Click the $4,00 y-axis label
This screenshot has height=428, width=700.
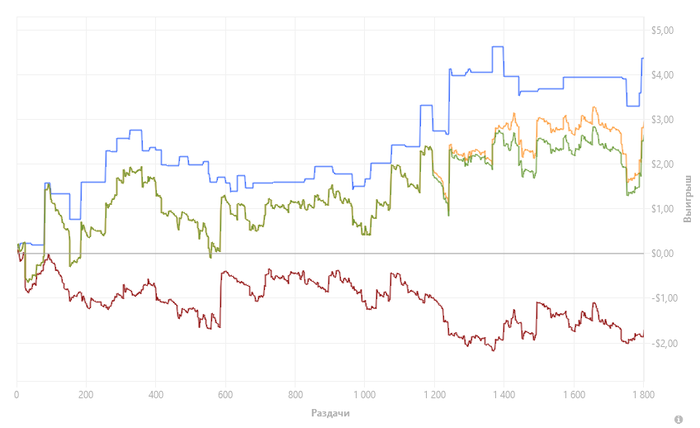pyautogui.click(x=664, y=75)
